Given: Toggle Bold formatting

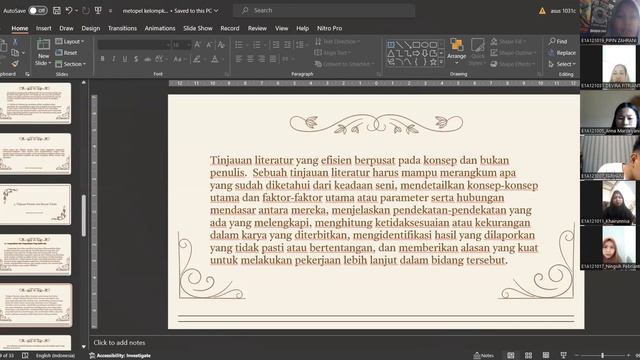Looking at the screenshot, I should 102,59.
